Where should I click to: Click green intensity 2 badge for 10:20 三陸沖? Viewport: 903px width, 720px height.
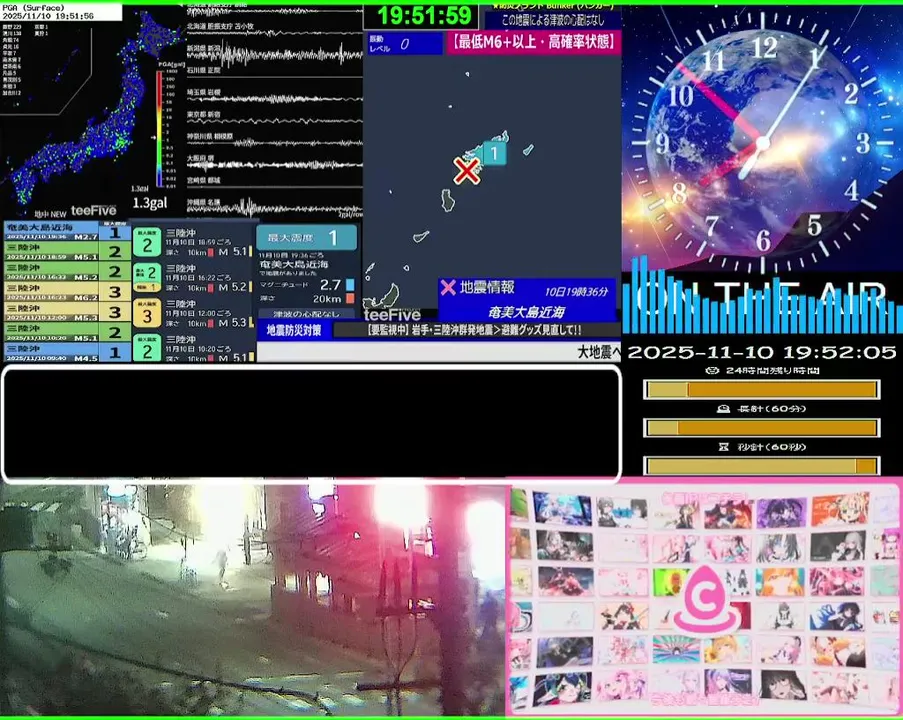pos(147,348)
